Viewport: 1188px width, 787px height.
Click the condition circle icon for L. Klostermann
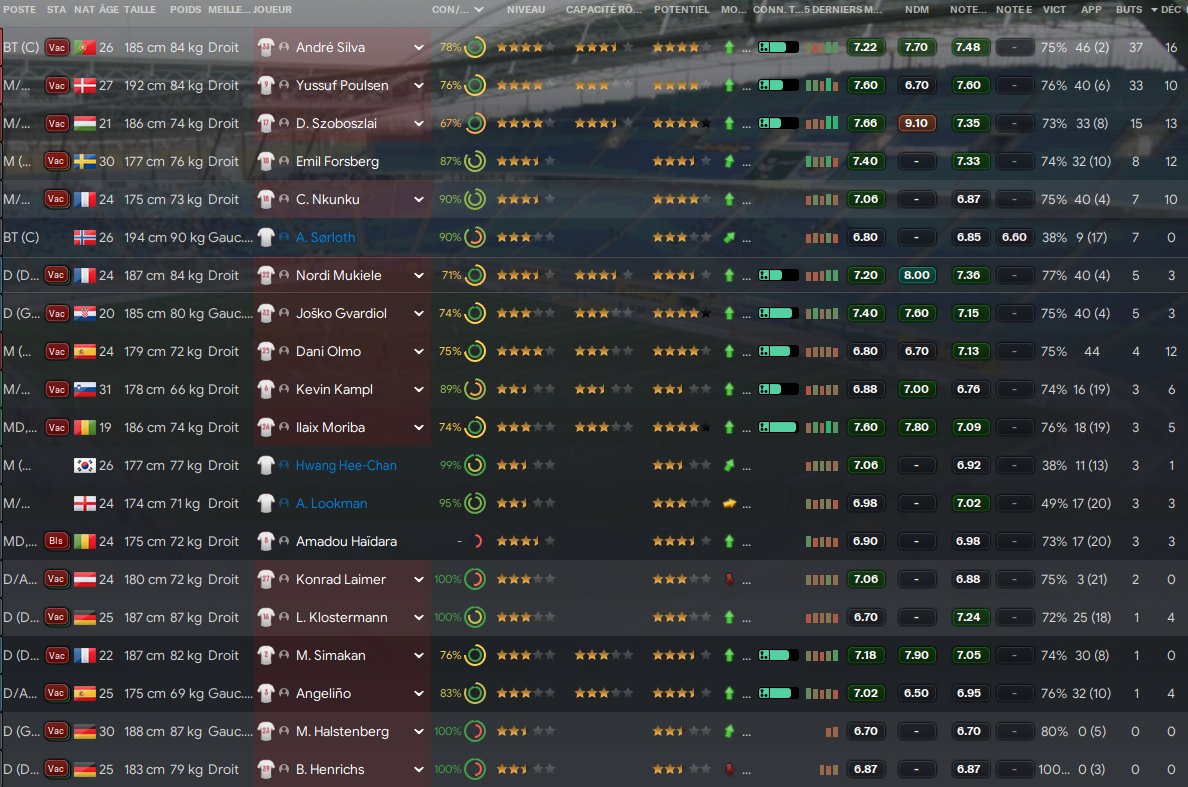click(x=475, y=617)
